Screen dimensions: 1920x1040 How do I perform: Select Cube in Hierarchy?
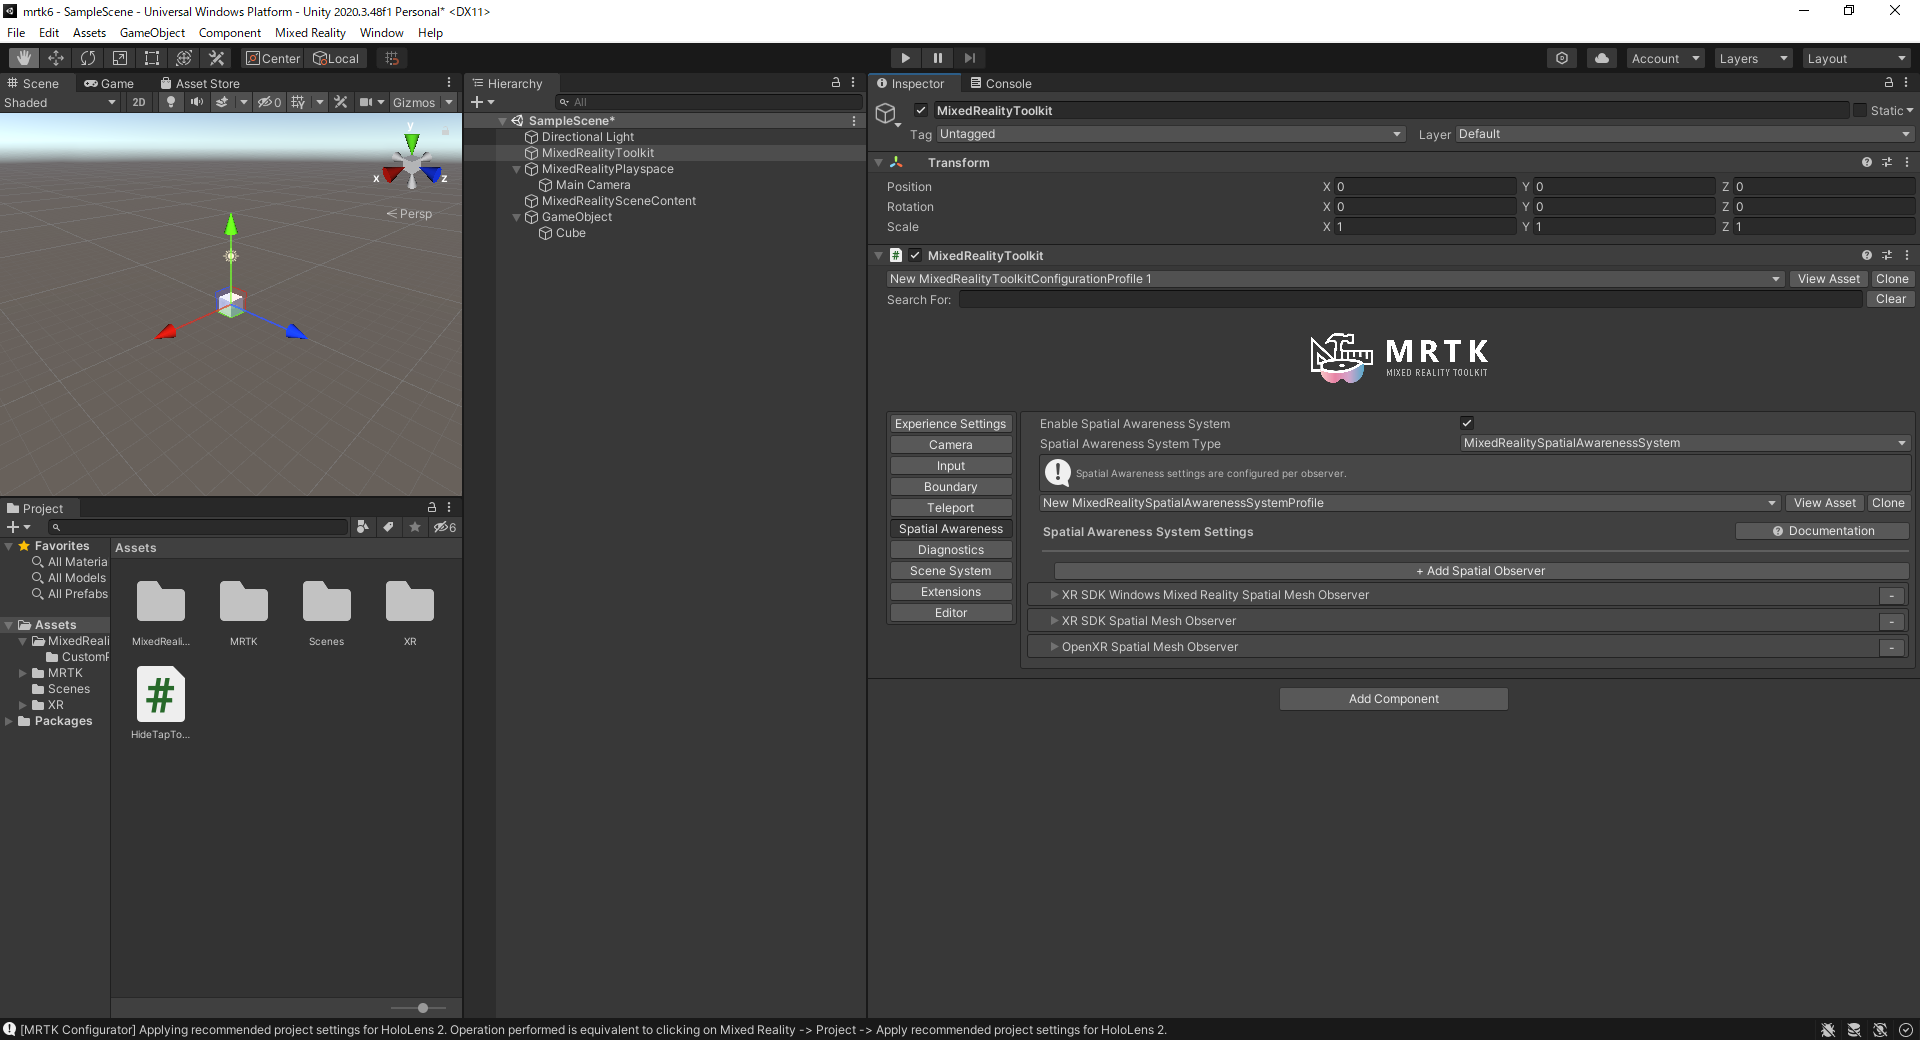pos(571,233)
